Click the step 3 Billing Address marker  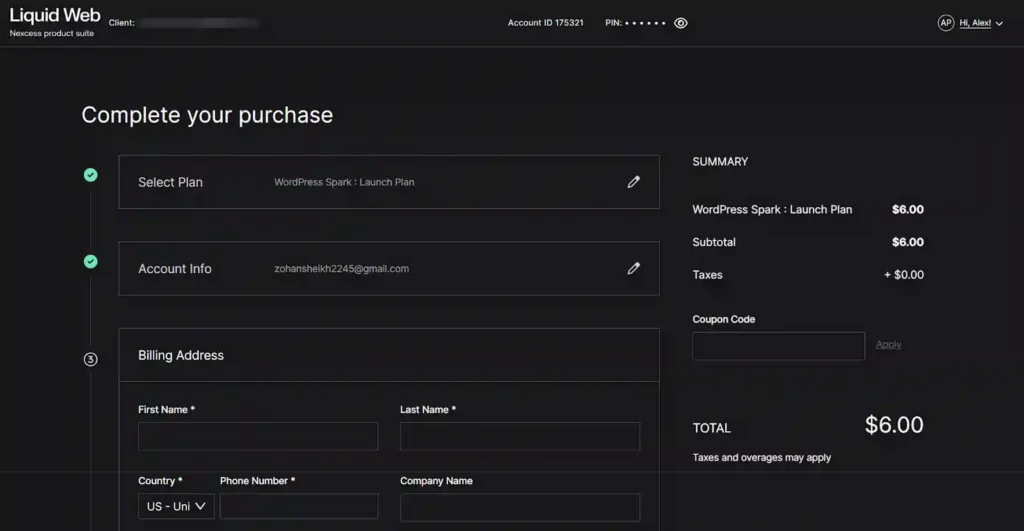coord(91,359)
